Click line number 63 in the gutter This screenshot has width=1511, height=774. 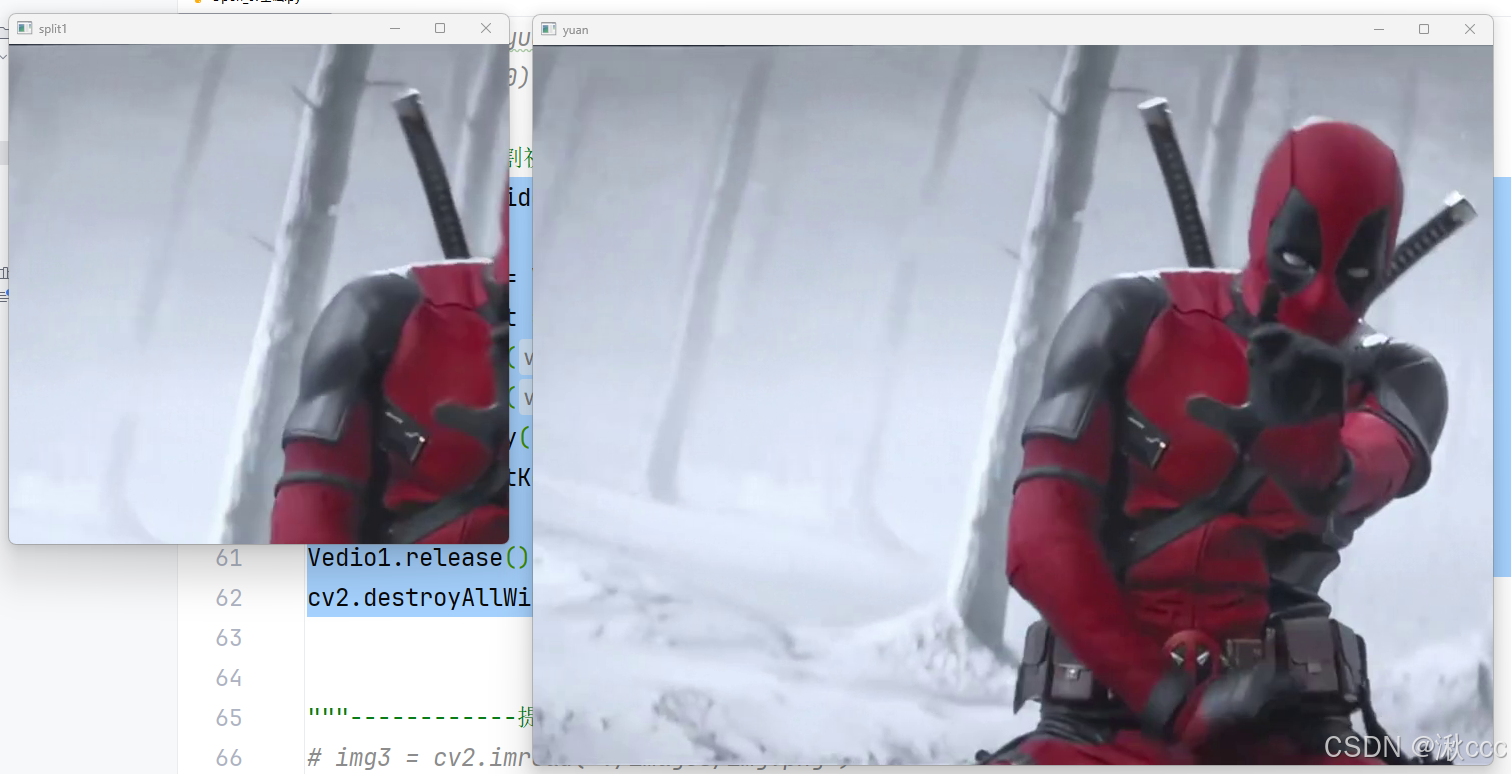coord(229,637)
